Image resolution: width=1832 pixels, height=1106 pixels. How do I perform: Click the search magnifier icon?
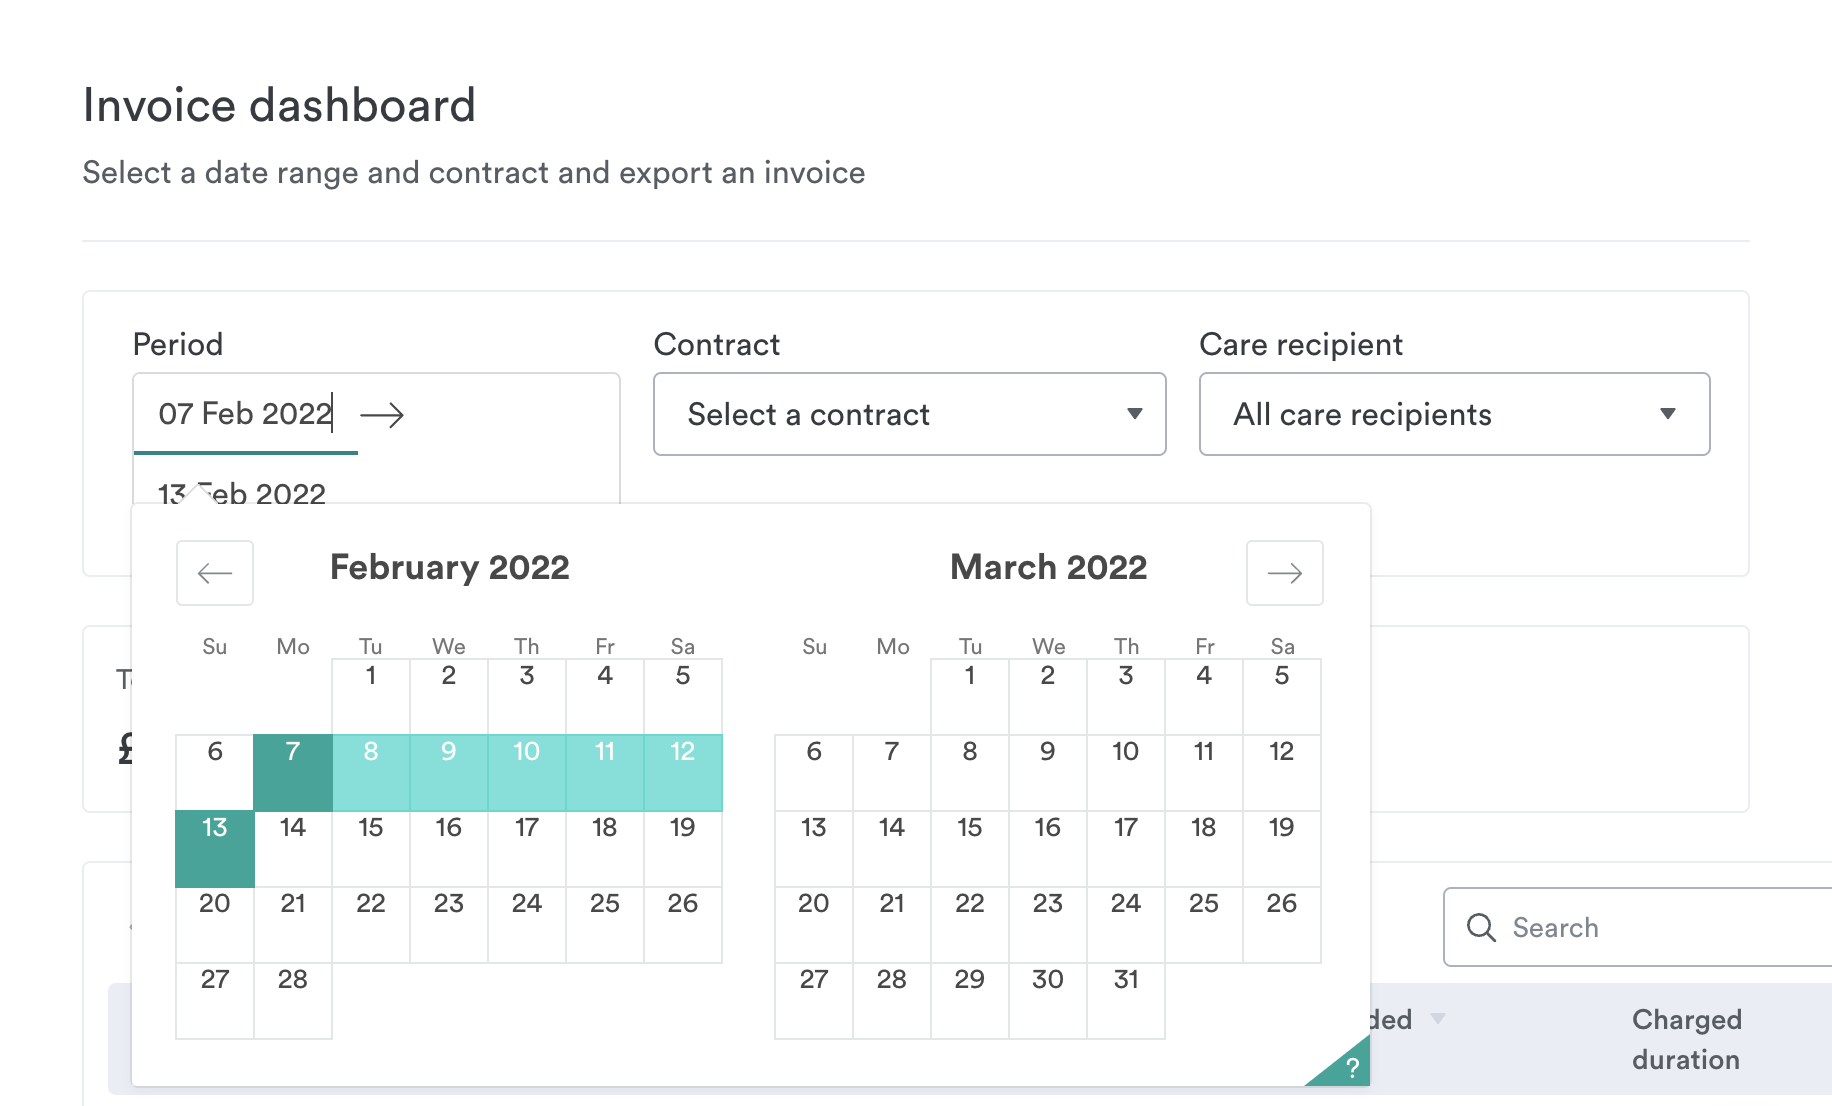pyautogui.click(x=1481, y=927)
